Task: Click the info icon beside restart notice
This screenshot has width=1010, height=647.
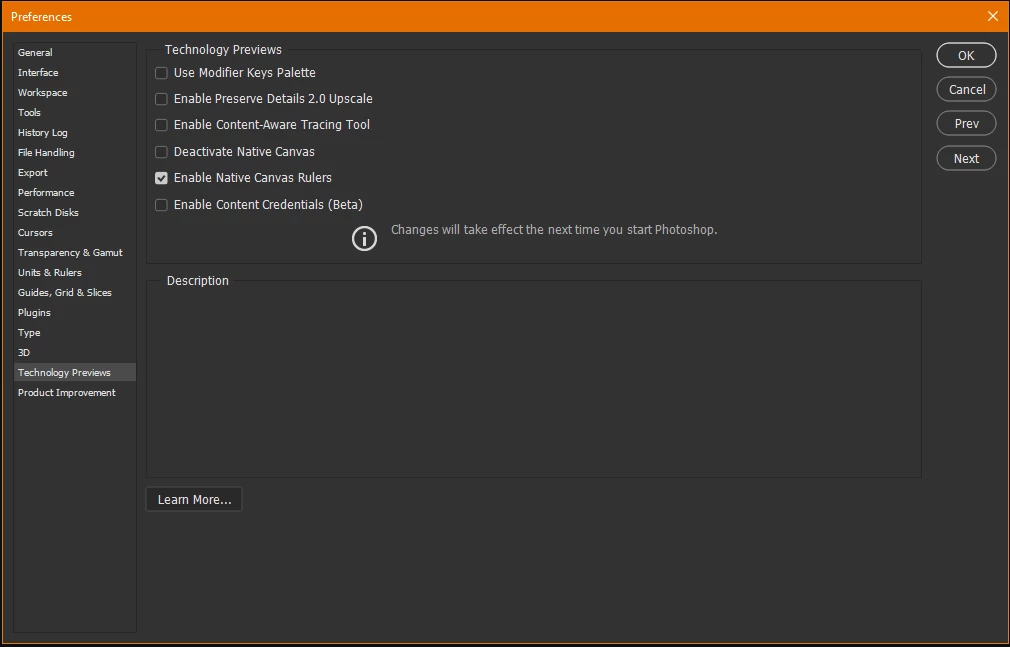Action: pyautogui.click(x=365, y=238)
